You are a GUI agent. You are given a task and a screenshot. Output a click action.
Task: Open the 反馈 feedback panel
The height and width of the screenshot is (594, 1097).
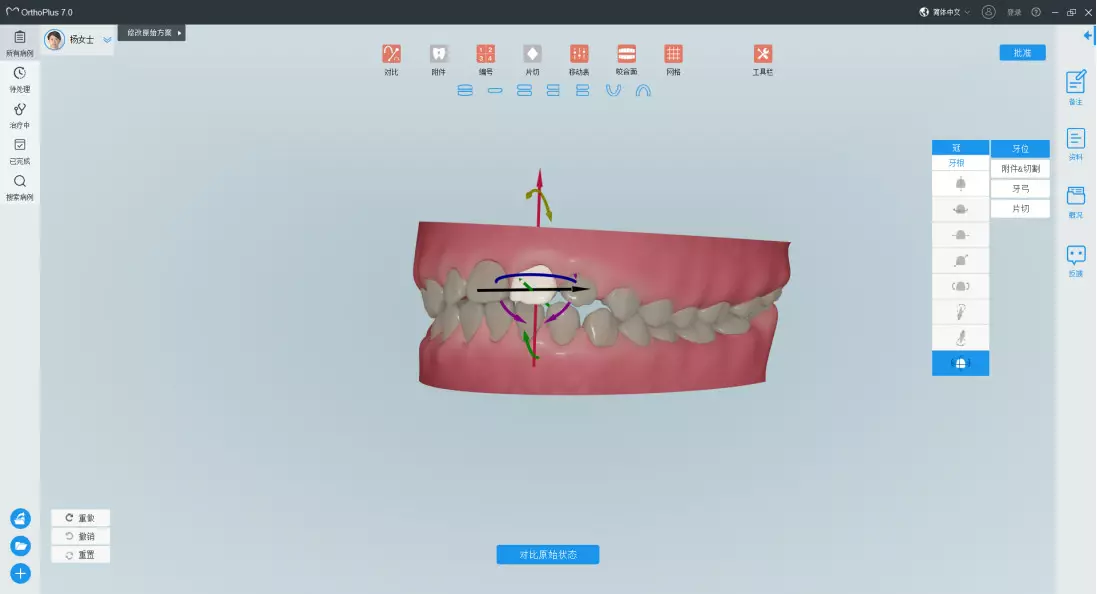pyautogui.click(x=1076, y=261)
